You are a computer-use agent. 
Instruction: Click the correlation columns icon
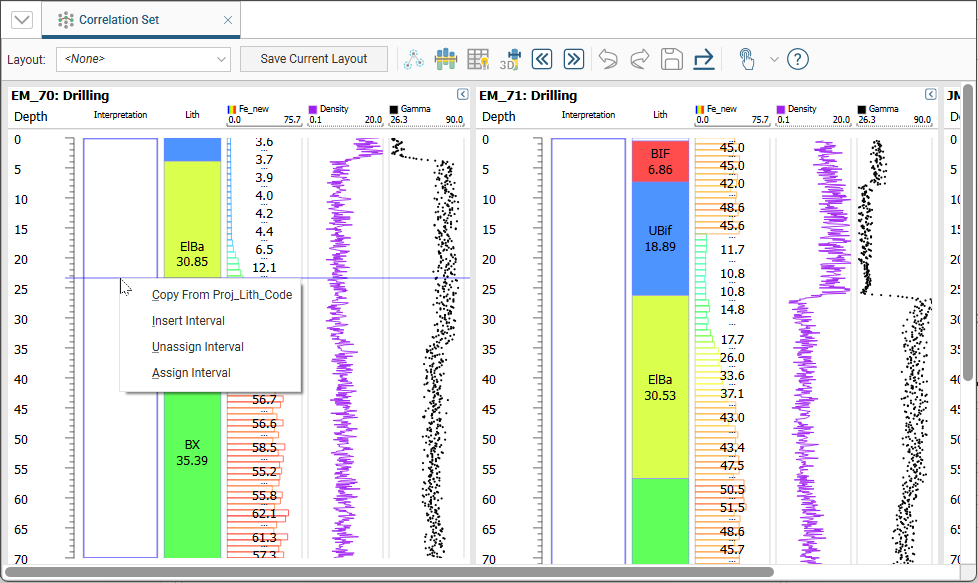pos(446,59)
